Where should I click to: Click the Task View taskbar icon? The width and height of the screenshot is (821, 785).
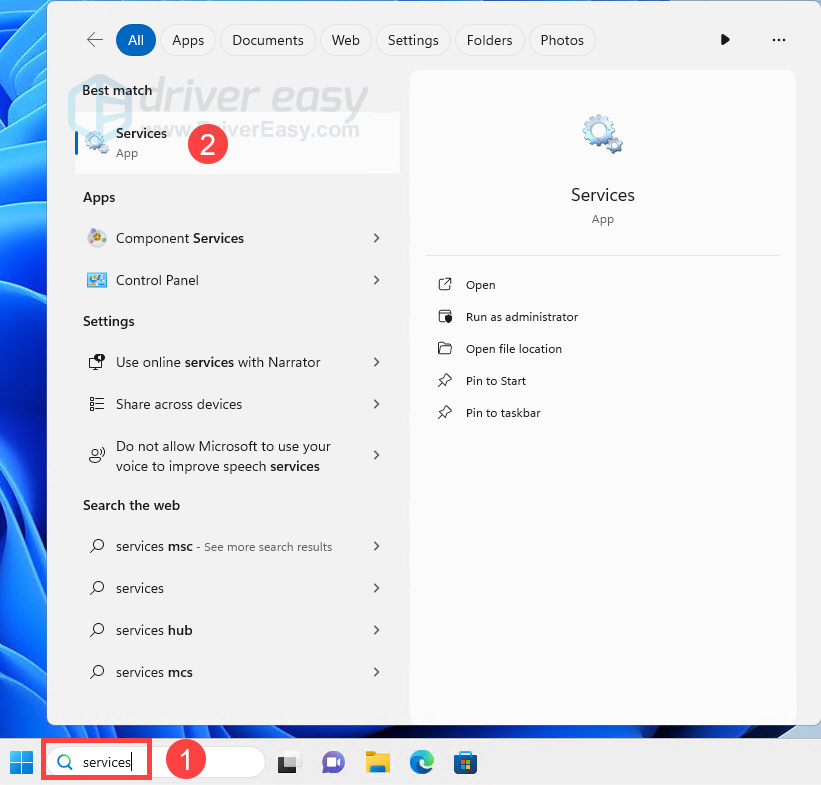pos(289,763)
